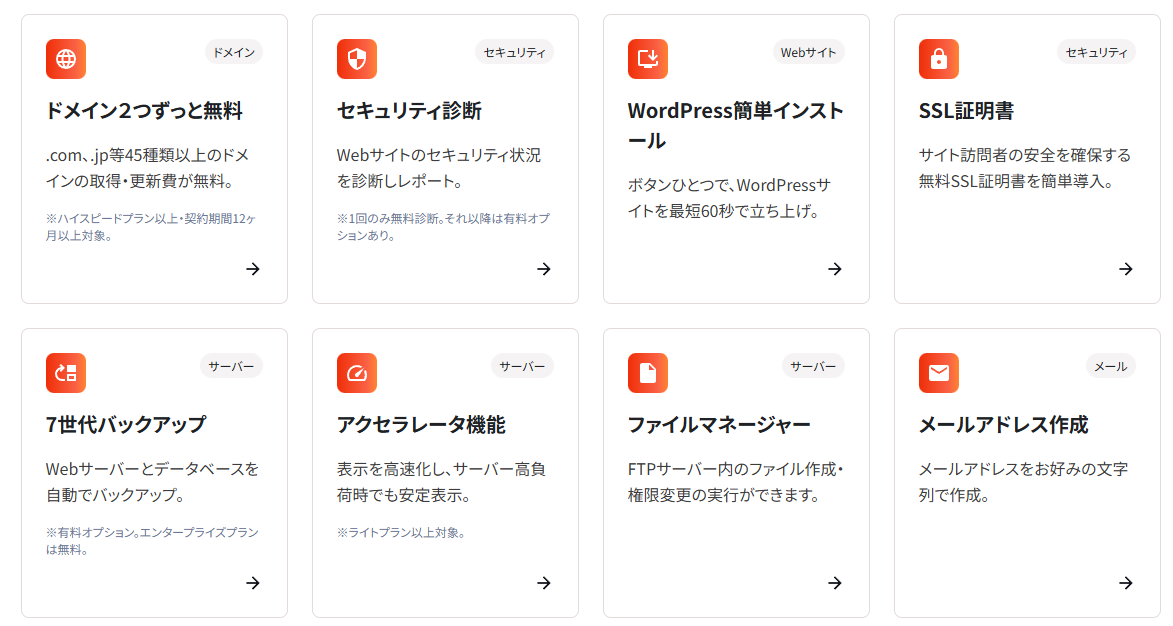This screenshot has width=1173, height=626.
Task: Go to SSL証明書 details using its arrow
Action: tap(1126, 269)
